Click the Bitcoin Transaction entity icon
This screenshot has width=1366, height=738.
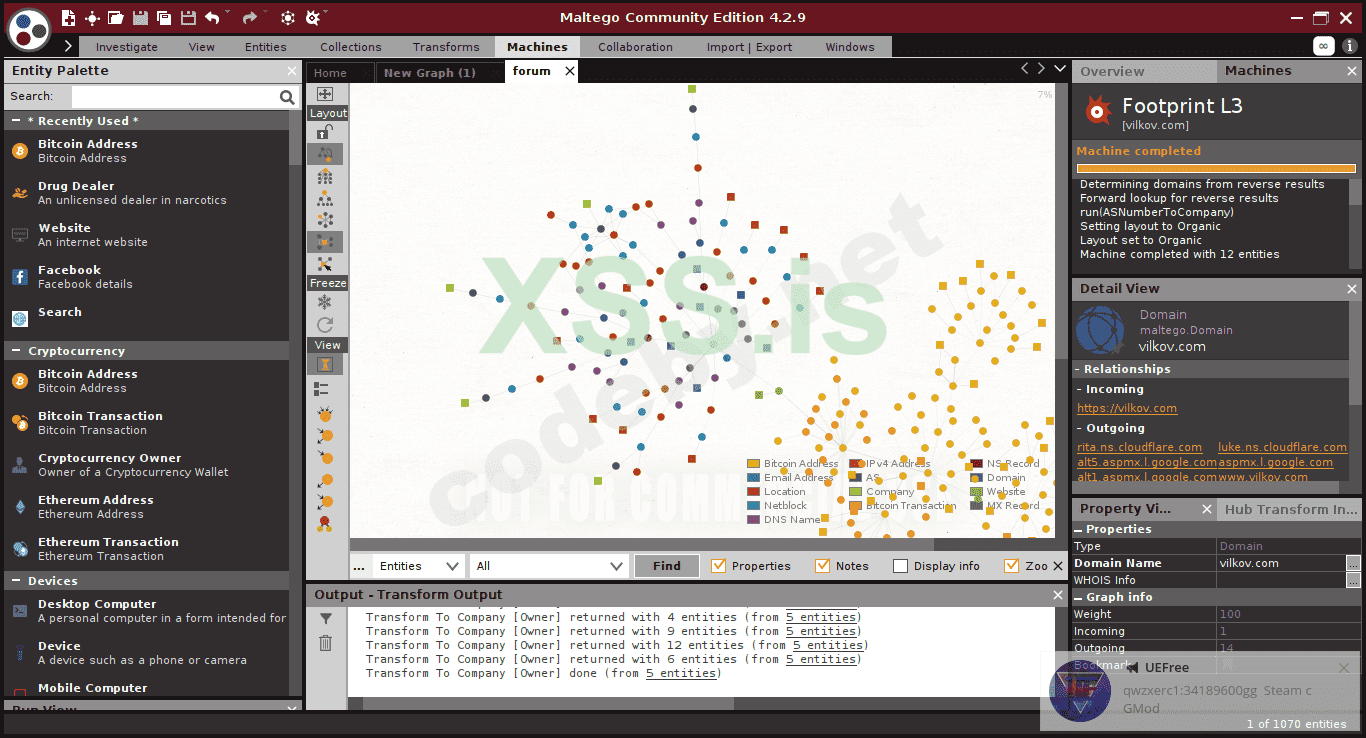(20, 423)
